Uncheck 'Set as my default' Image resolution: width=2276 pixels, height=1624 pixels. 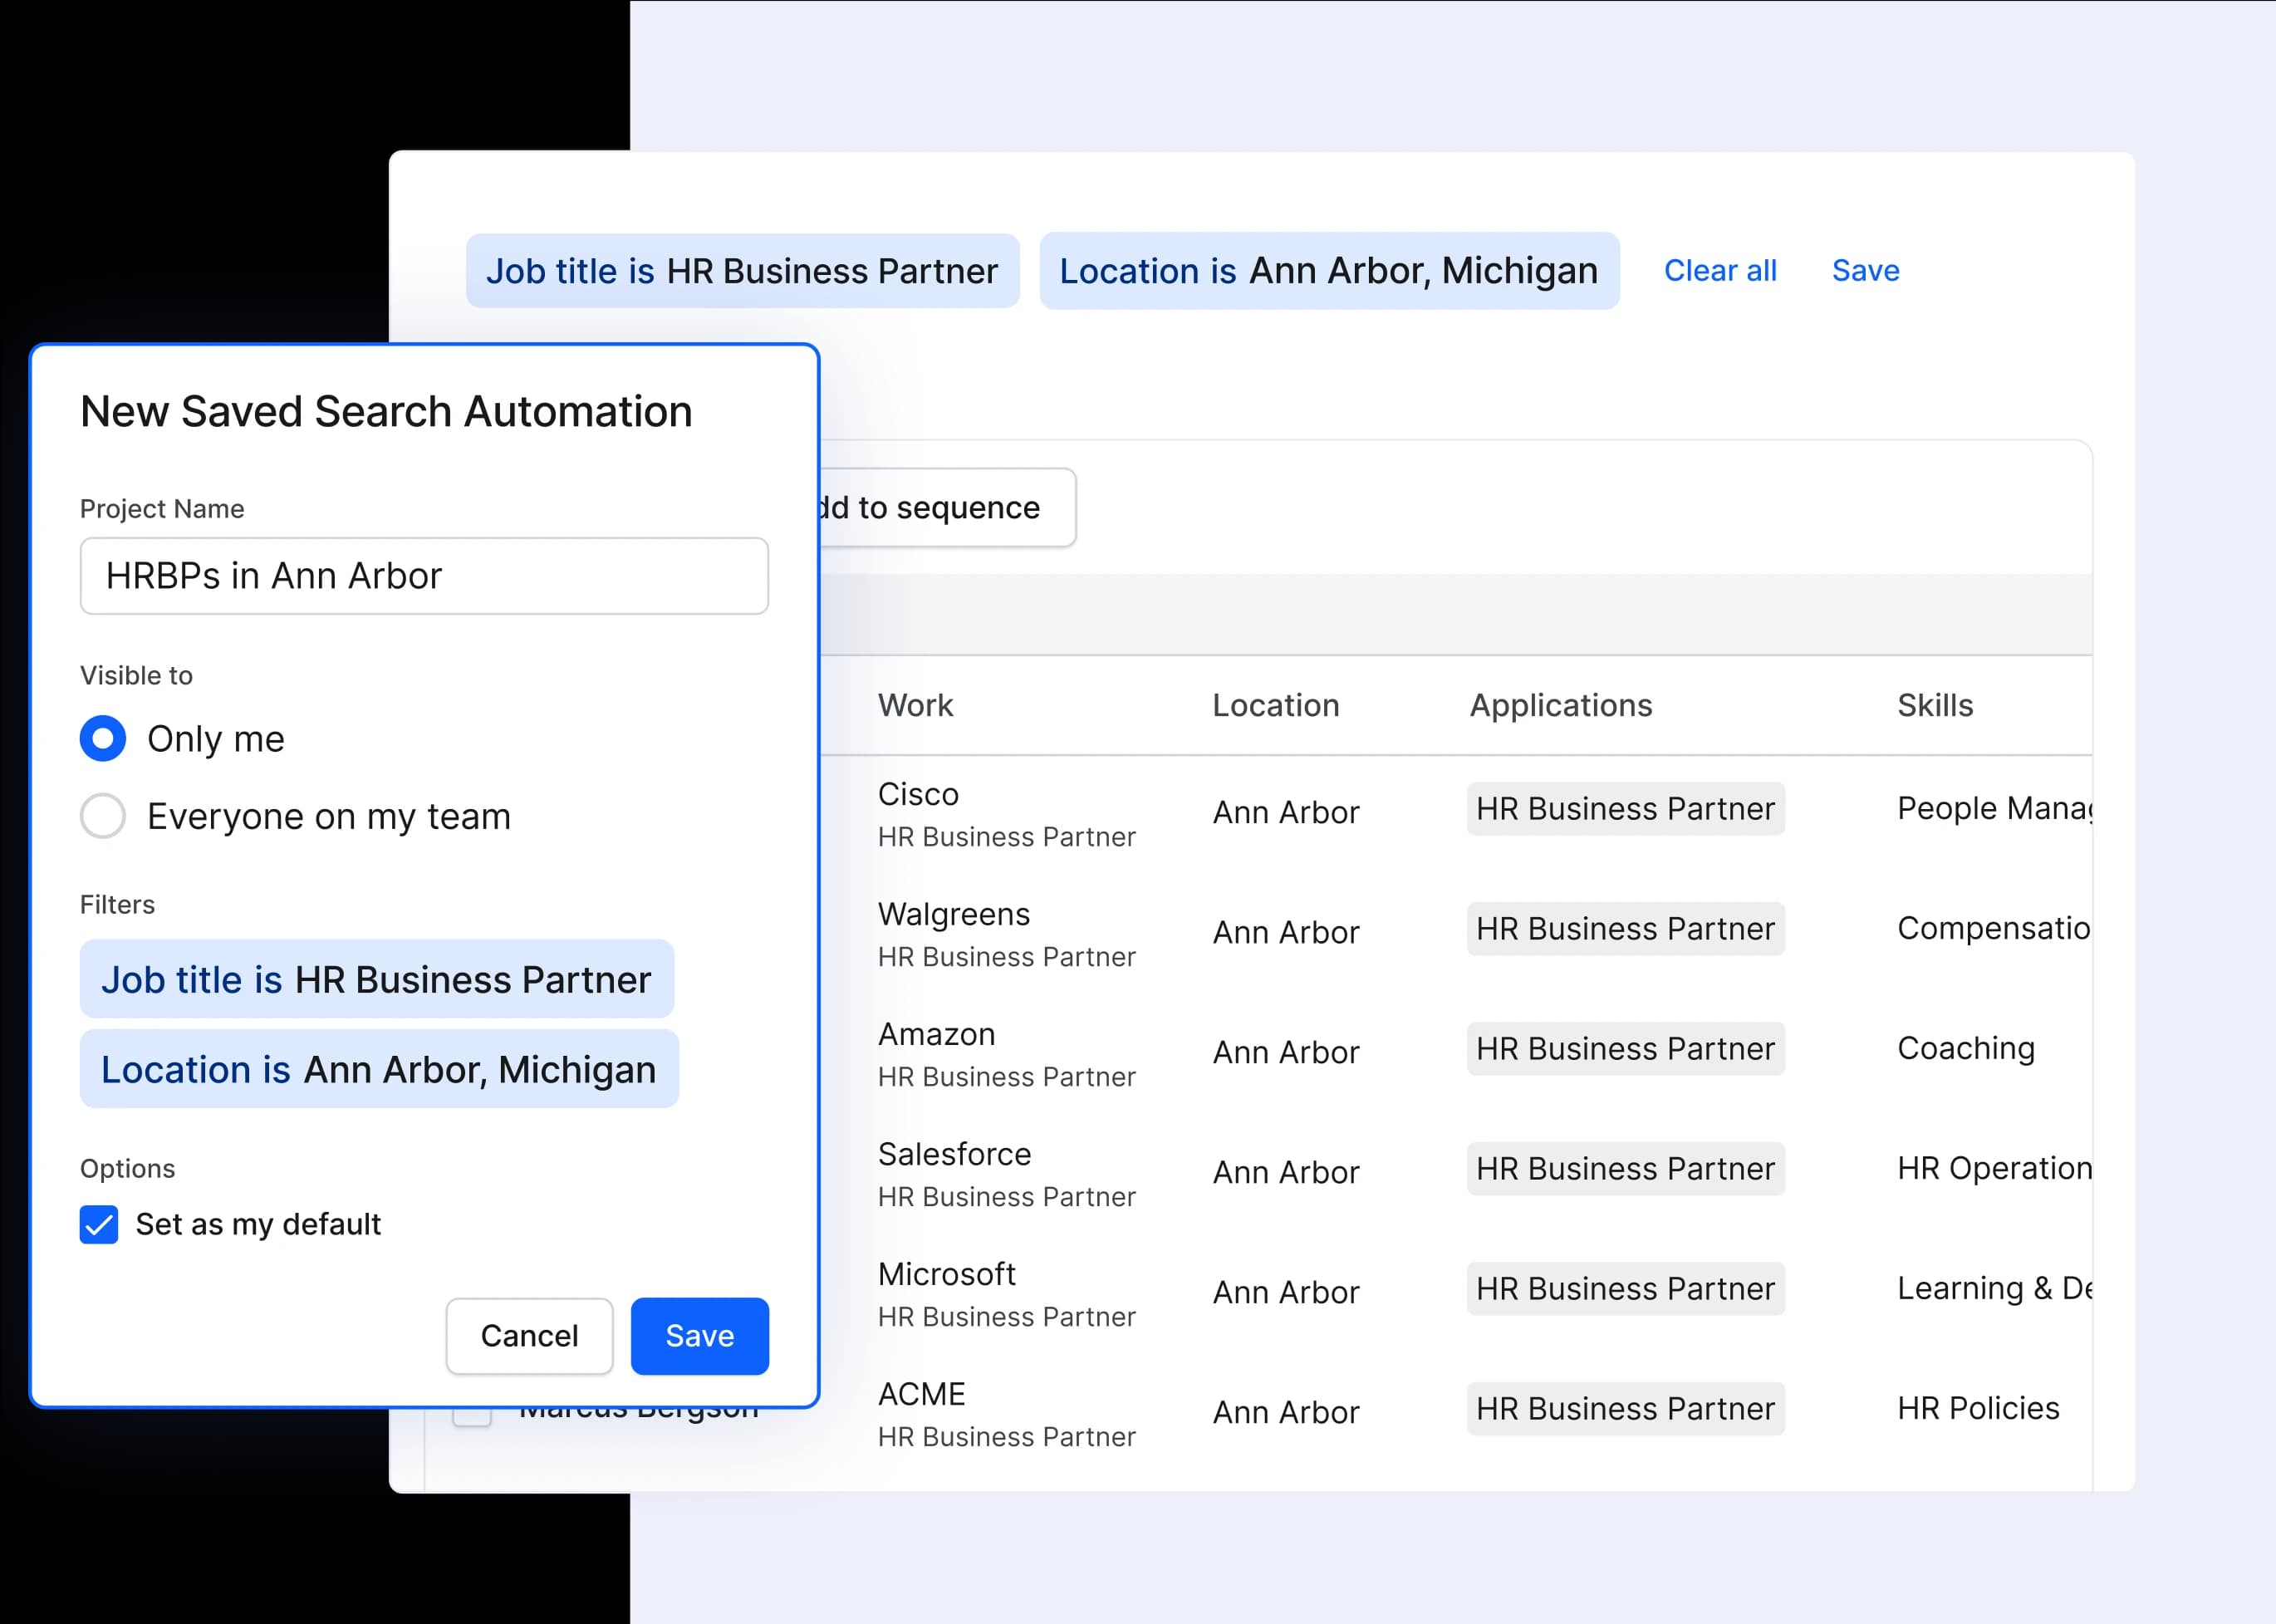click(98, 1224)
